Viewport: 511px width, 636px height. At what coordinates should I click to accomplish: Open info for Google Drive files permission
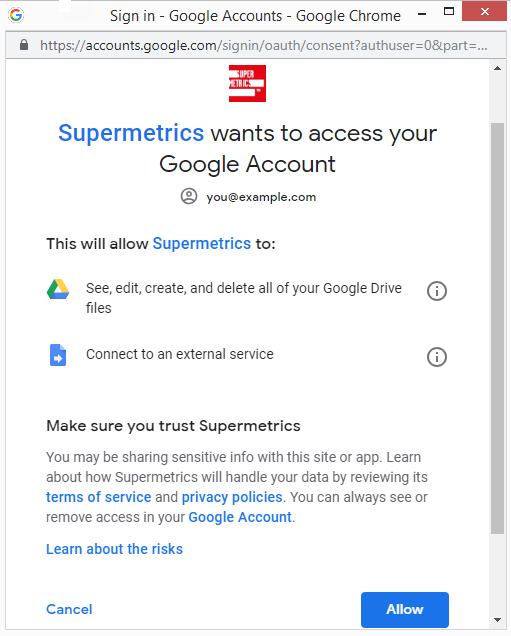pyautogui.click(x=437, y=291)
